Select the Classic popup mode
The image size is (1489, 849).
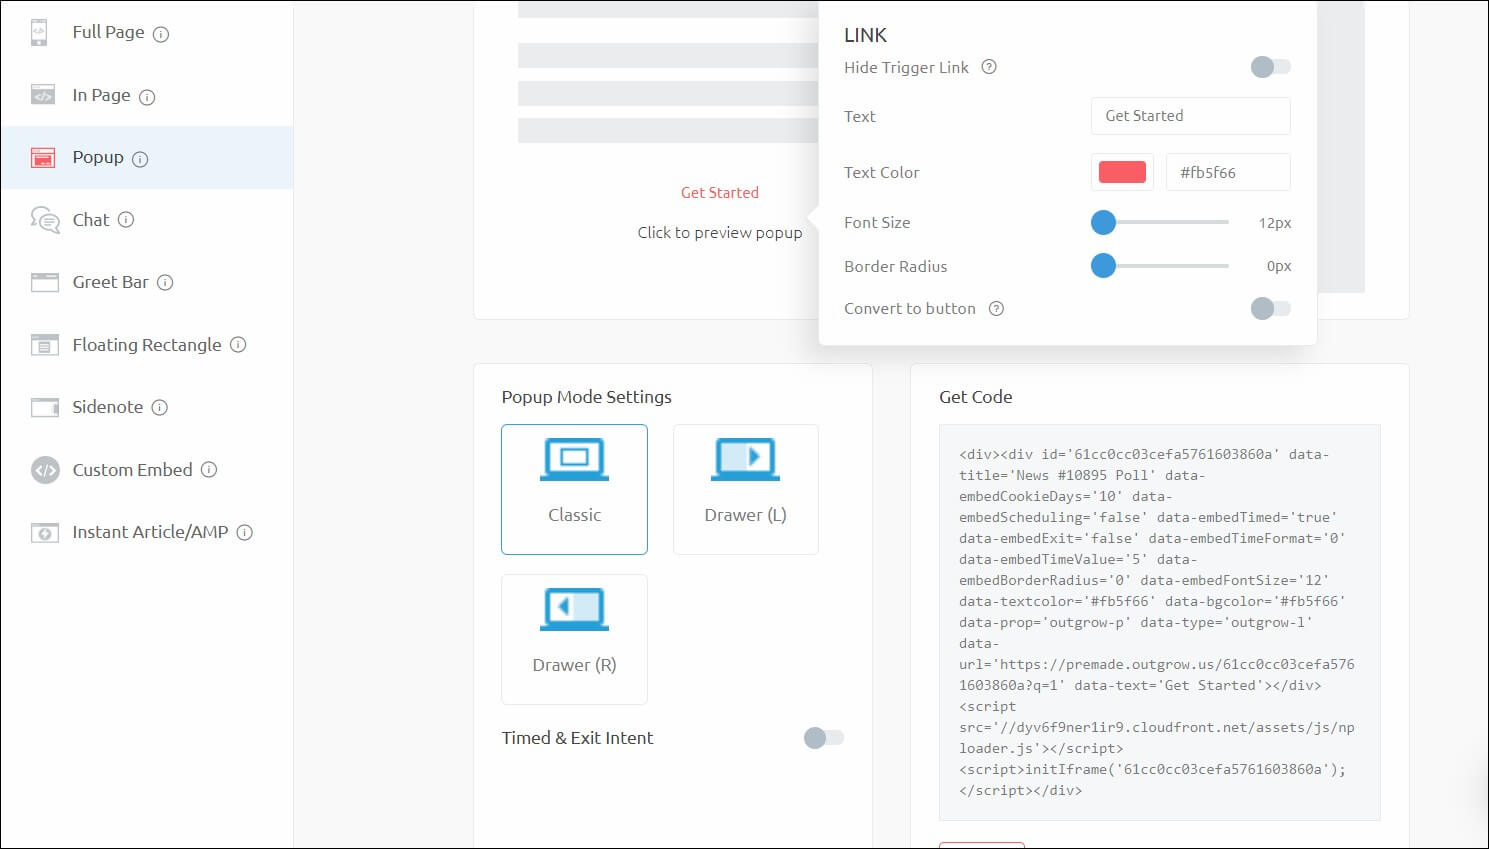coord(574,489)
